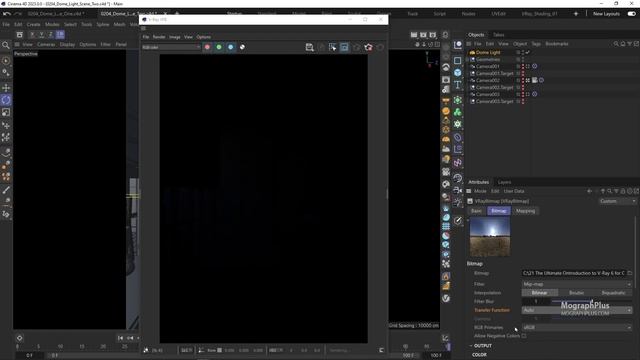Viewport: 640px width, 360px height.
Task: Toggle green channel in V-Ray VFB
Action: click(219, 47)
